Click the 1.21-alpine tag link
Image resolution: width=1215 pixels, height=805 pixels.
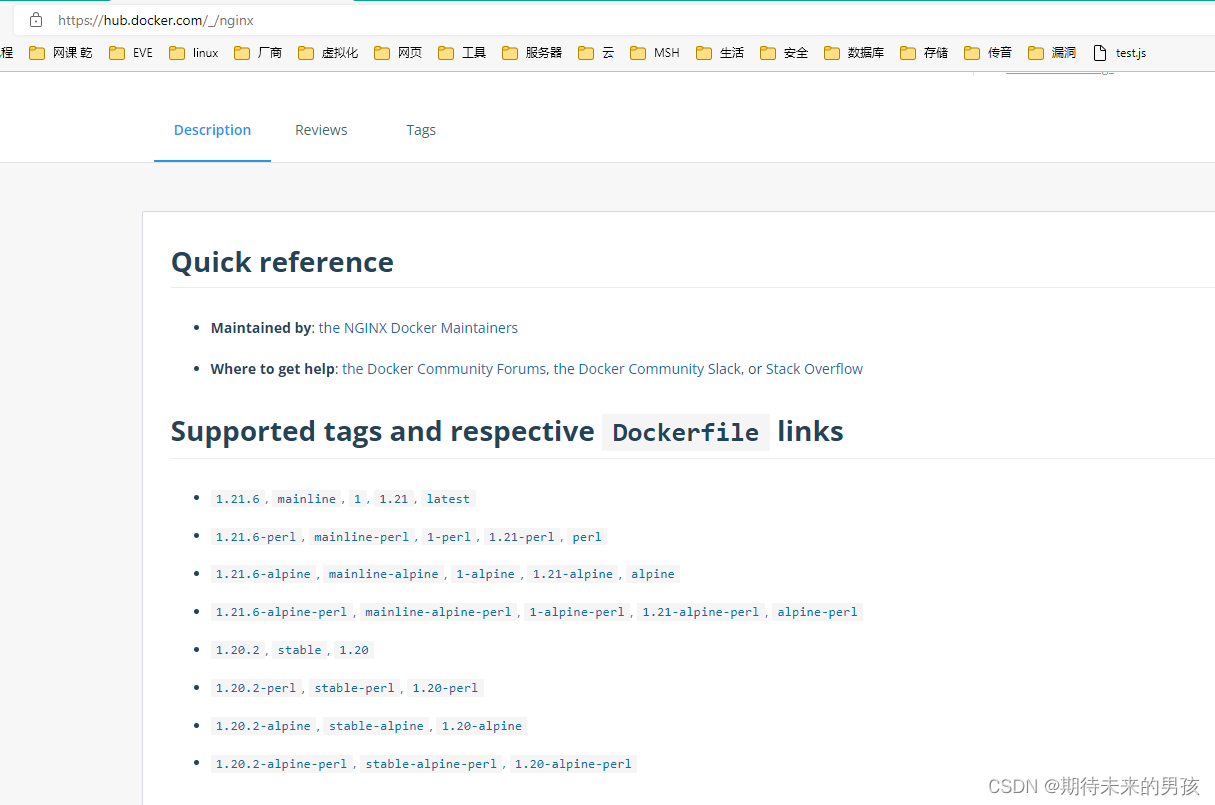(572, 574)
